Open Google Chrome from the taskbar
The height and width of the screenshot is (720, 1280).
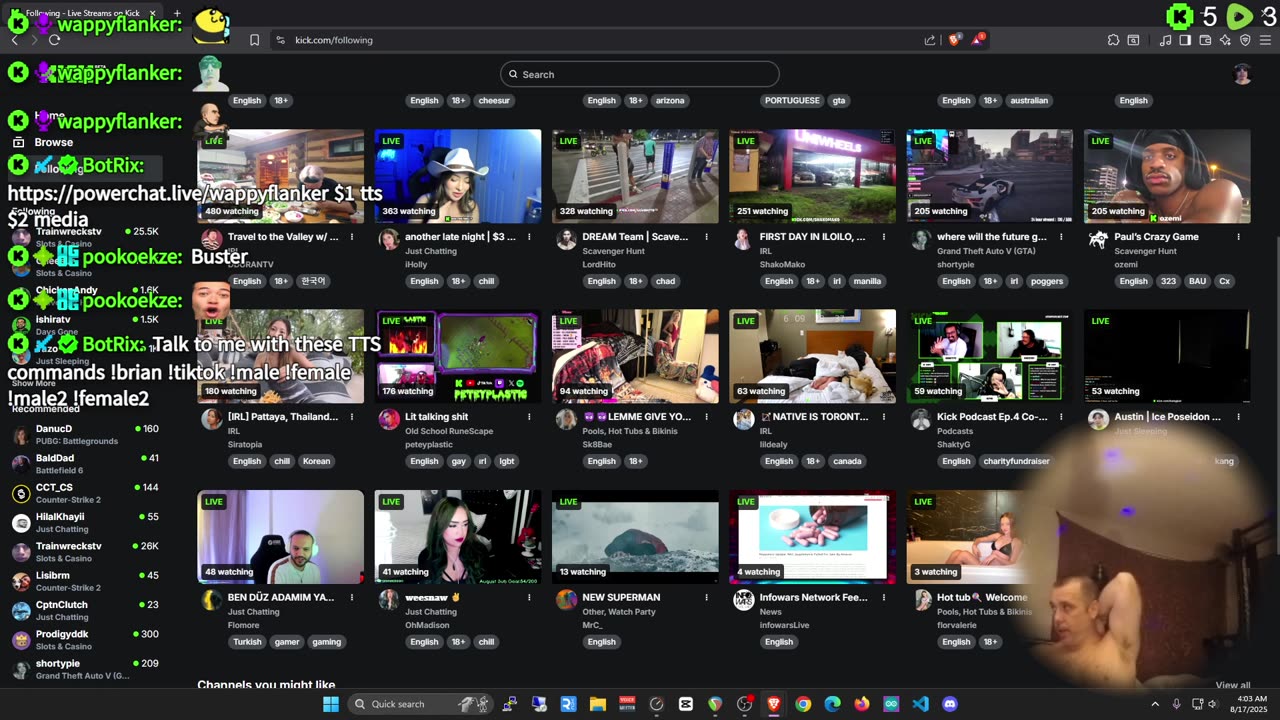click(803, 704)
